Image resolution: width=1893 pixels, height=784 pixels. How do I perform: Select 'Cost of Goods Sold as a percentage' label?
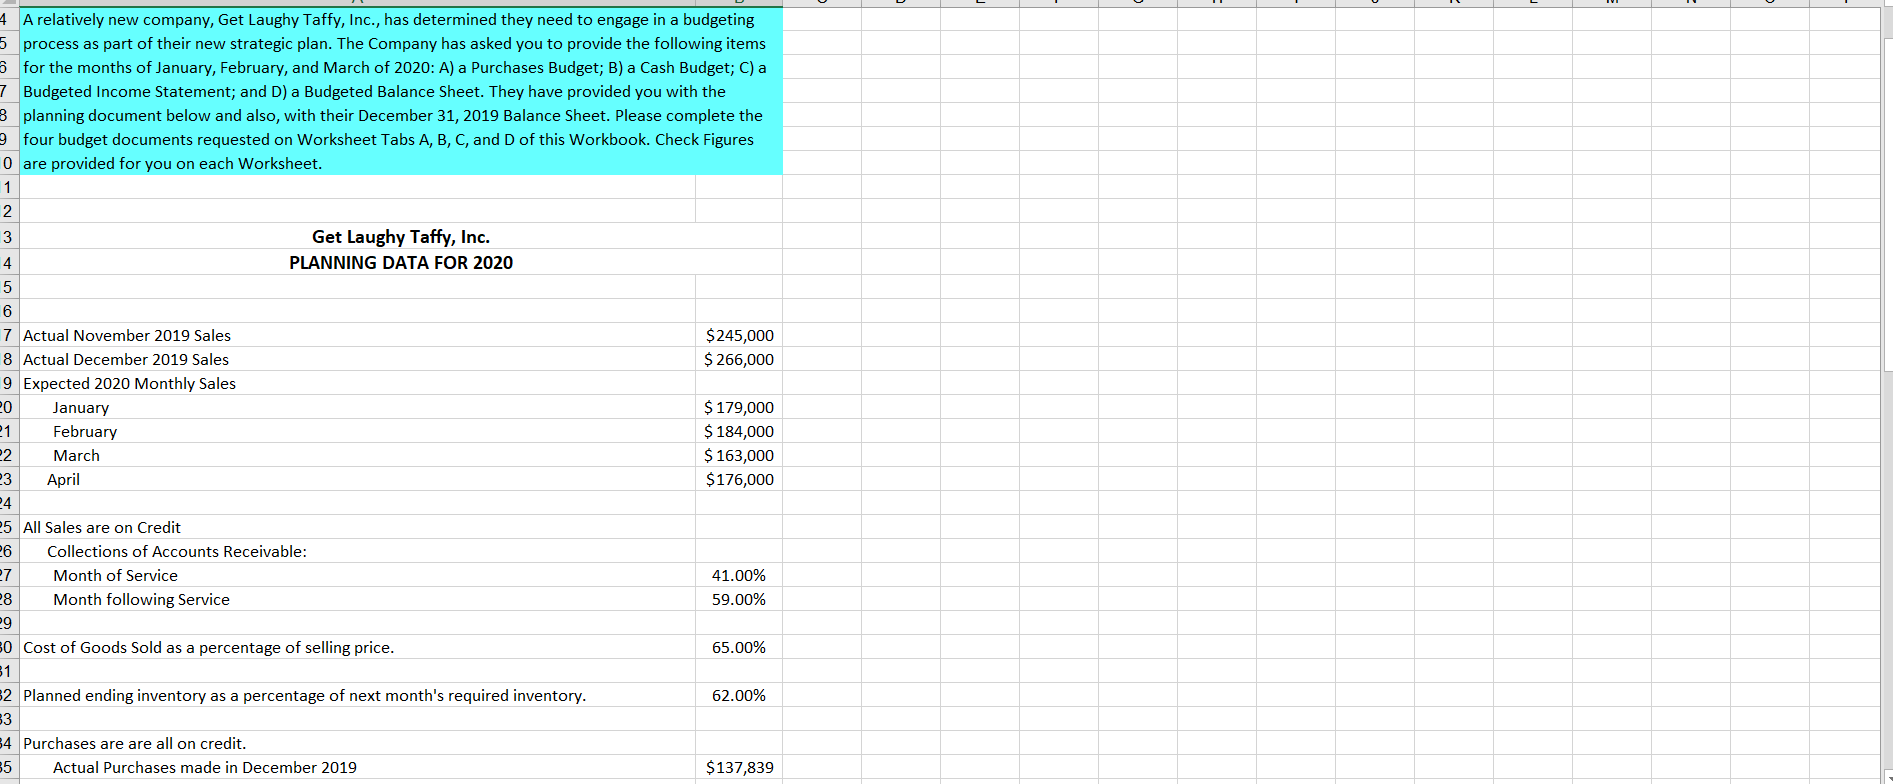pos(209,647)
